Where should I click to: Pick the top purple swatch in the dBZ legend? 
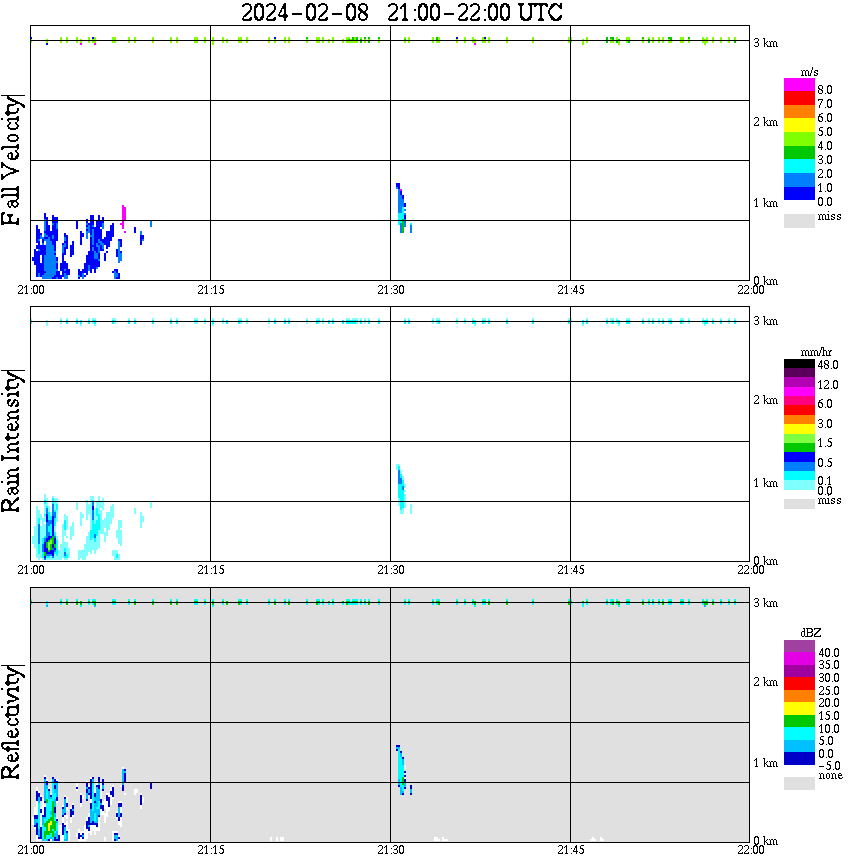tap(799, 646)
